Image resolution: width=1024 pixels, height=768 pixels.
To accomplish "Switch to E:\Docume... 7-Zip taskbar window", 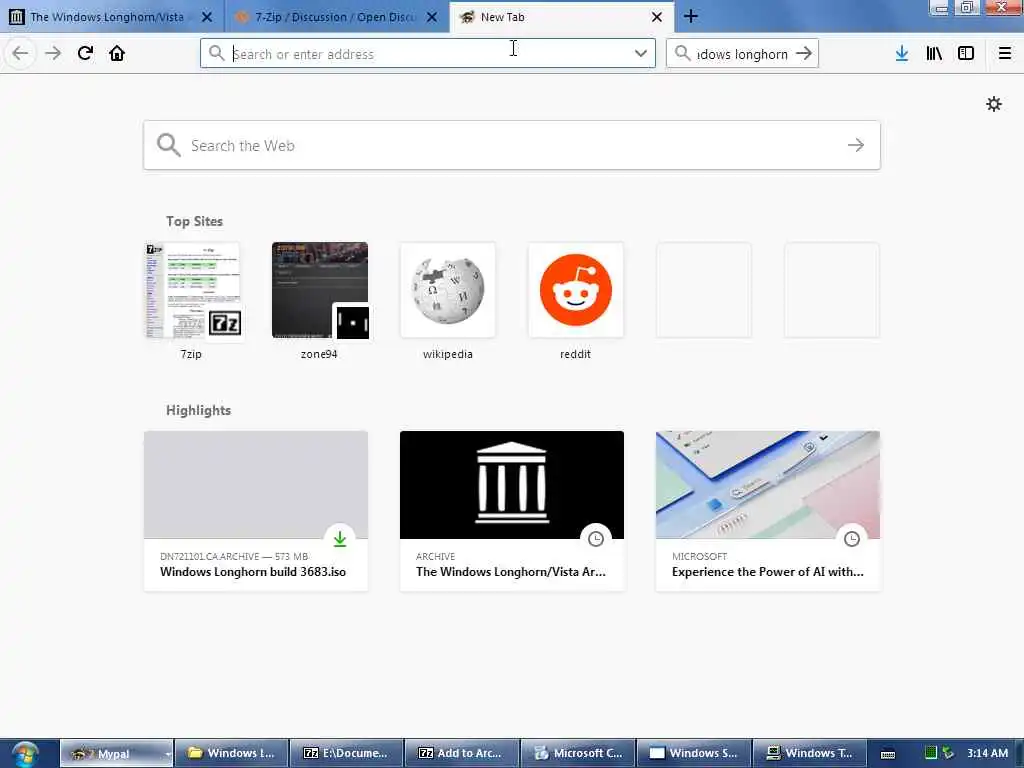I will point(346,753).
